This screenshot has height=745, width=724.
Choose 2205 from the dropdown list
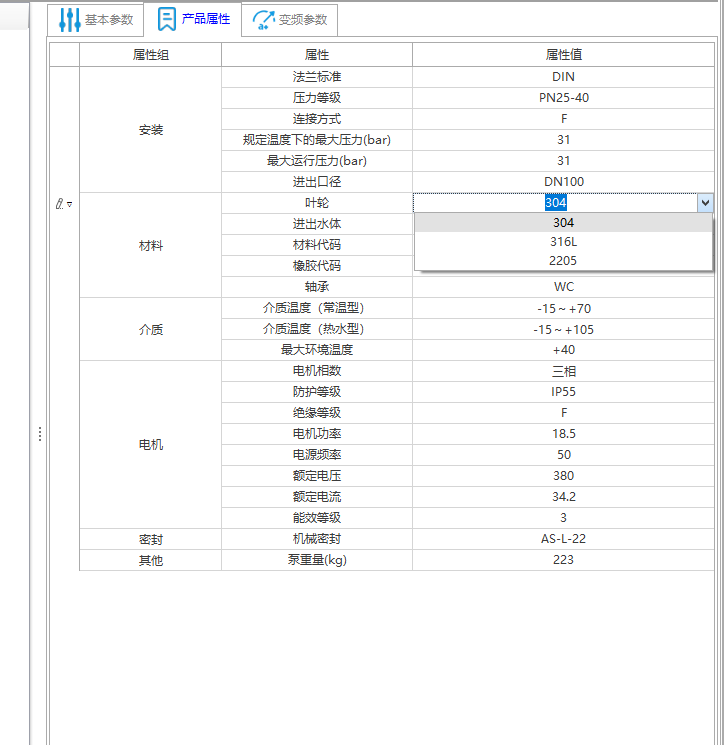[x=563, y=261]
